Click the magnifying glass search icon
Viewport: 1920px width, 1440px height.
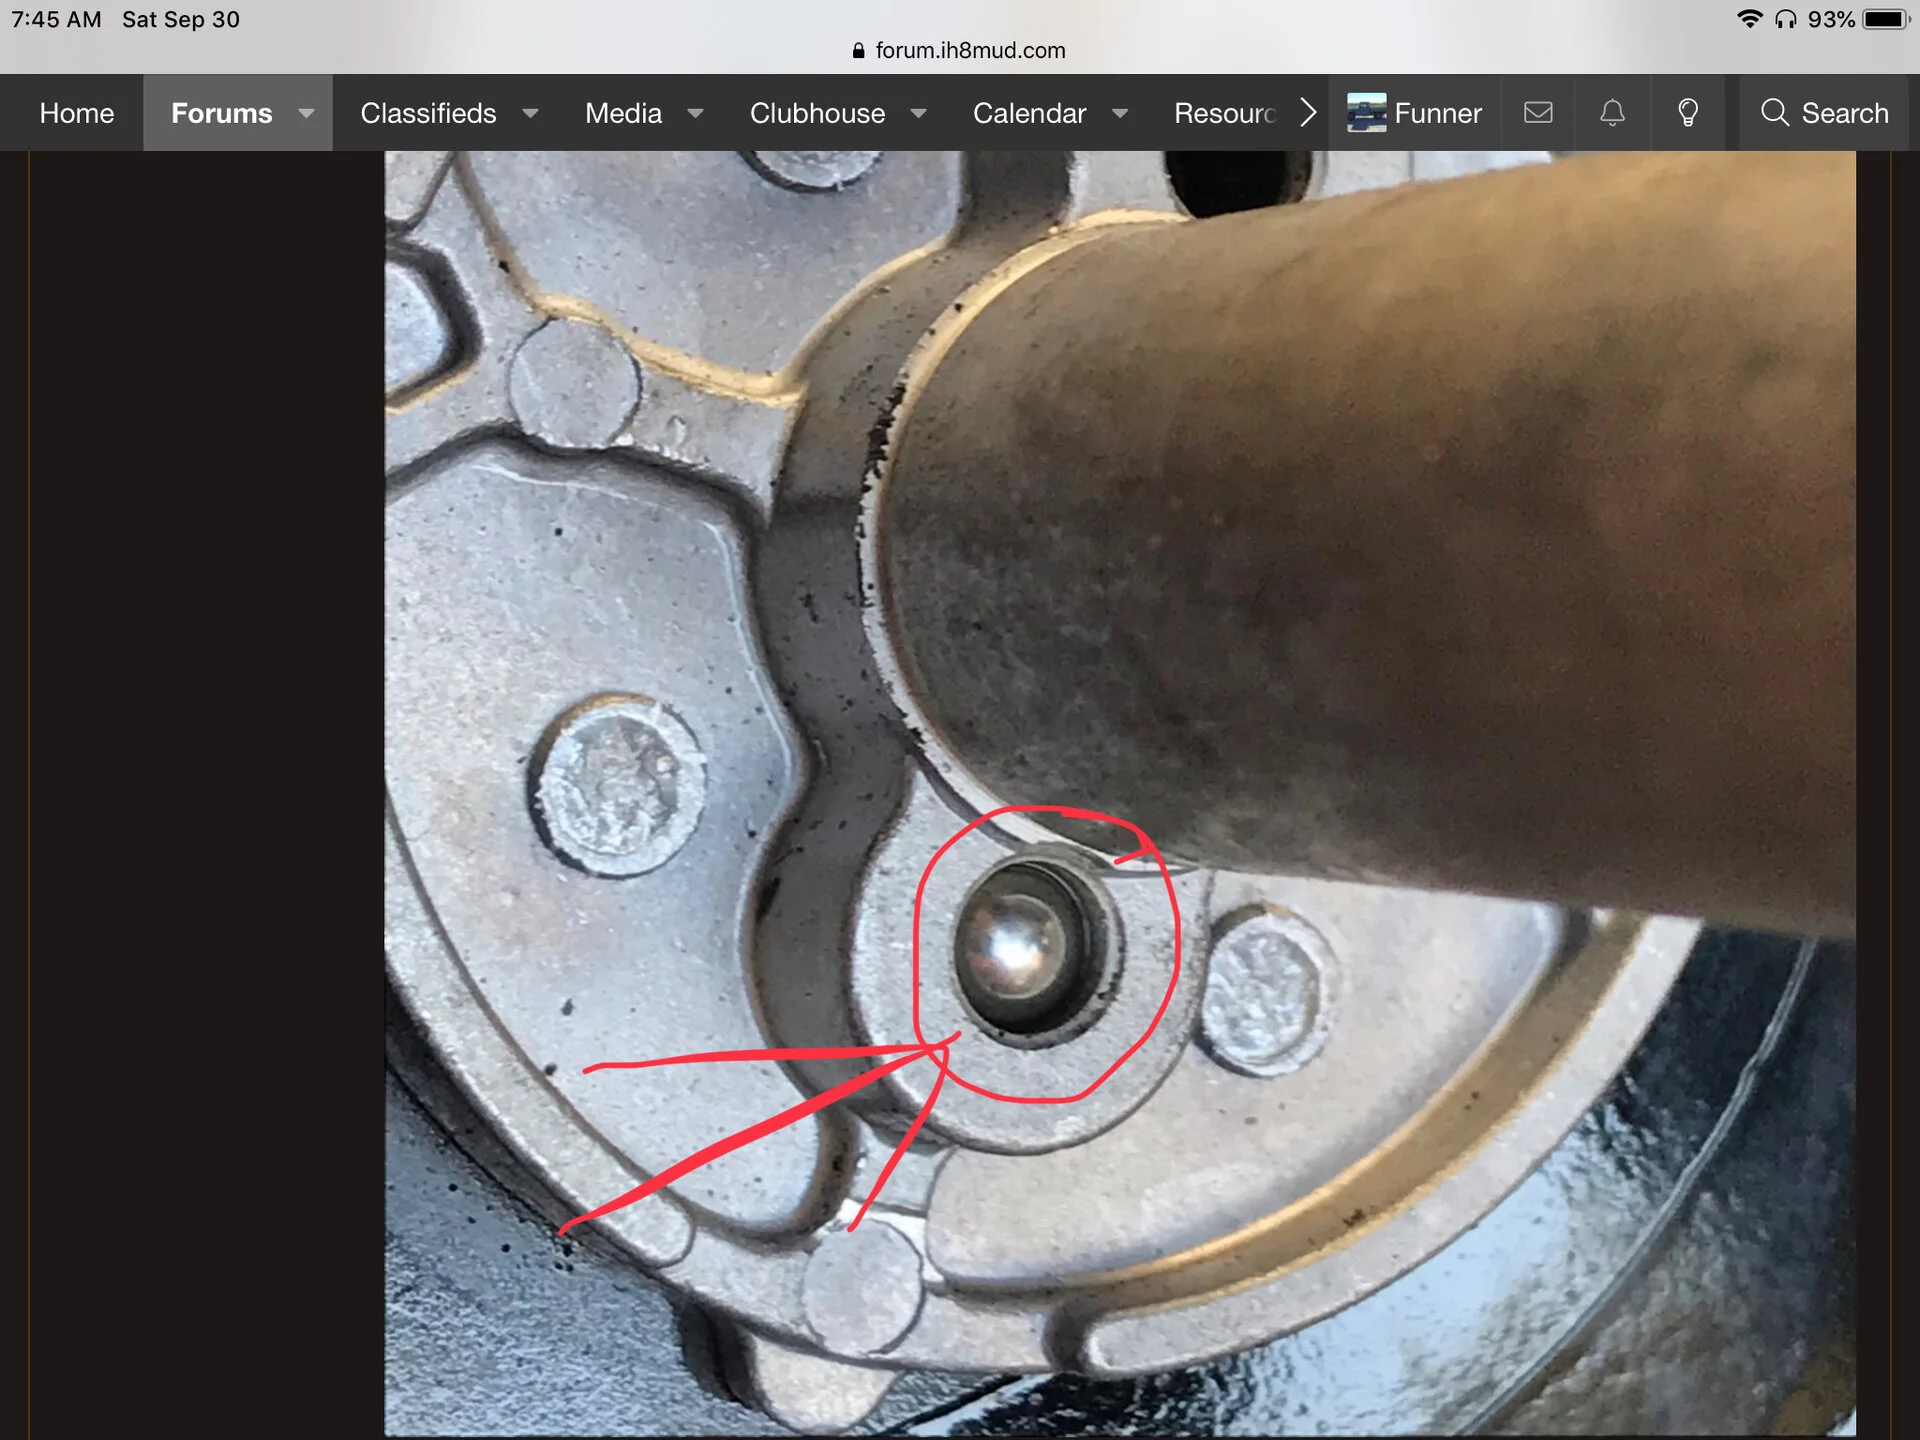click(x=1775, y=112)
